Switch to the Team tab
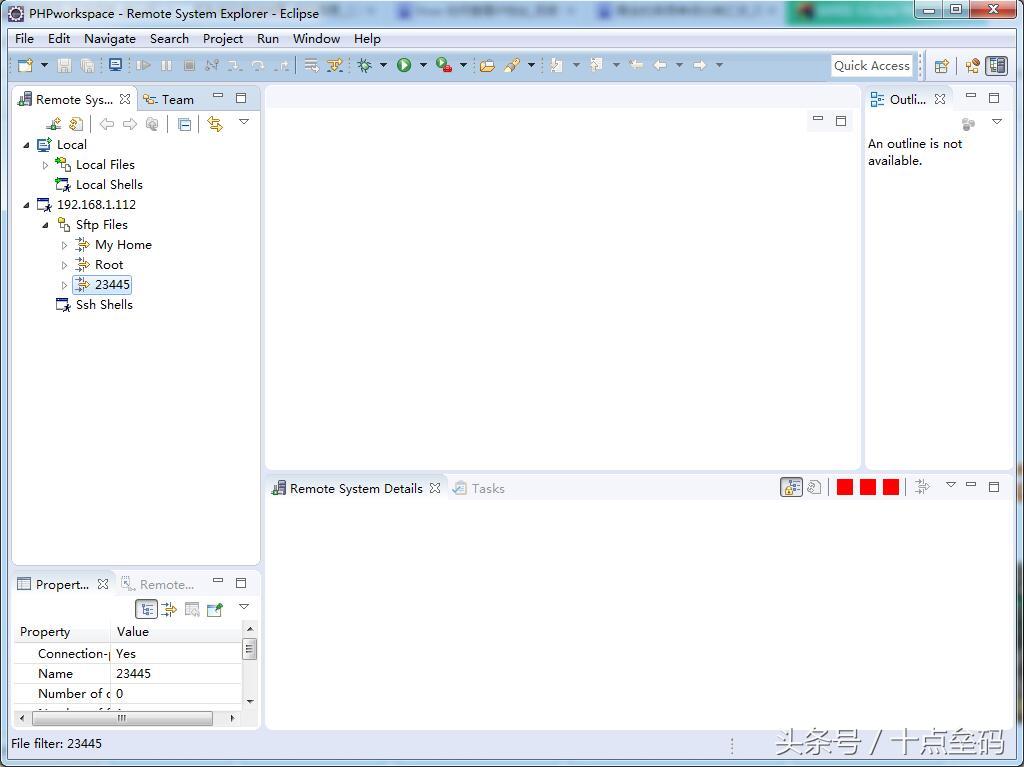Image resolution: width=1024 pixels, height=767 pixels. click(x=169, y=99)
